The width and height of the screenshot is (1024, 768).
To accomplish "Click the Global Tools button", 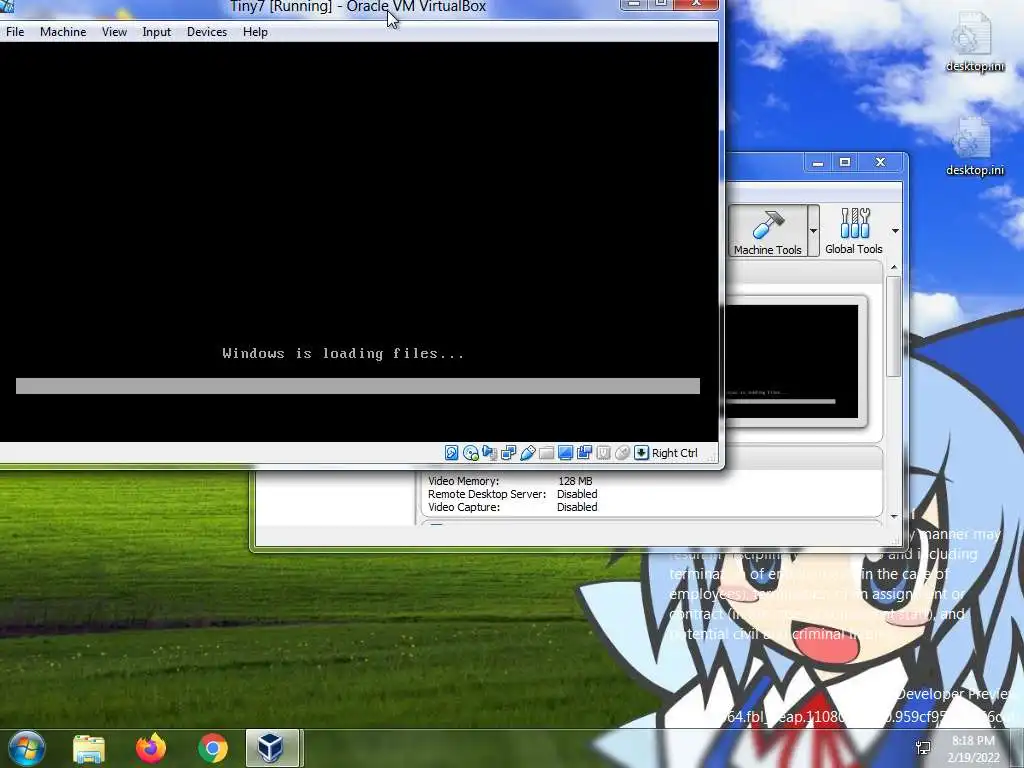I will (854, 231).
